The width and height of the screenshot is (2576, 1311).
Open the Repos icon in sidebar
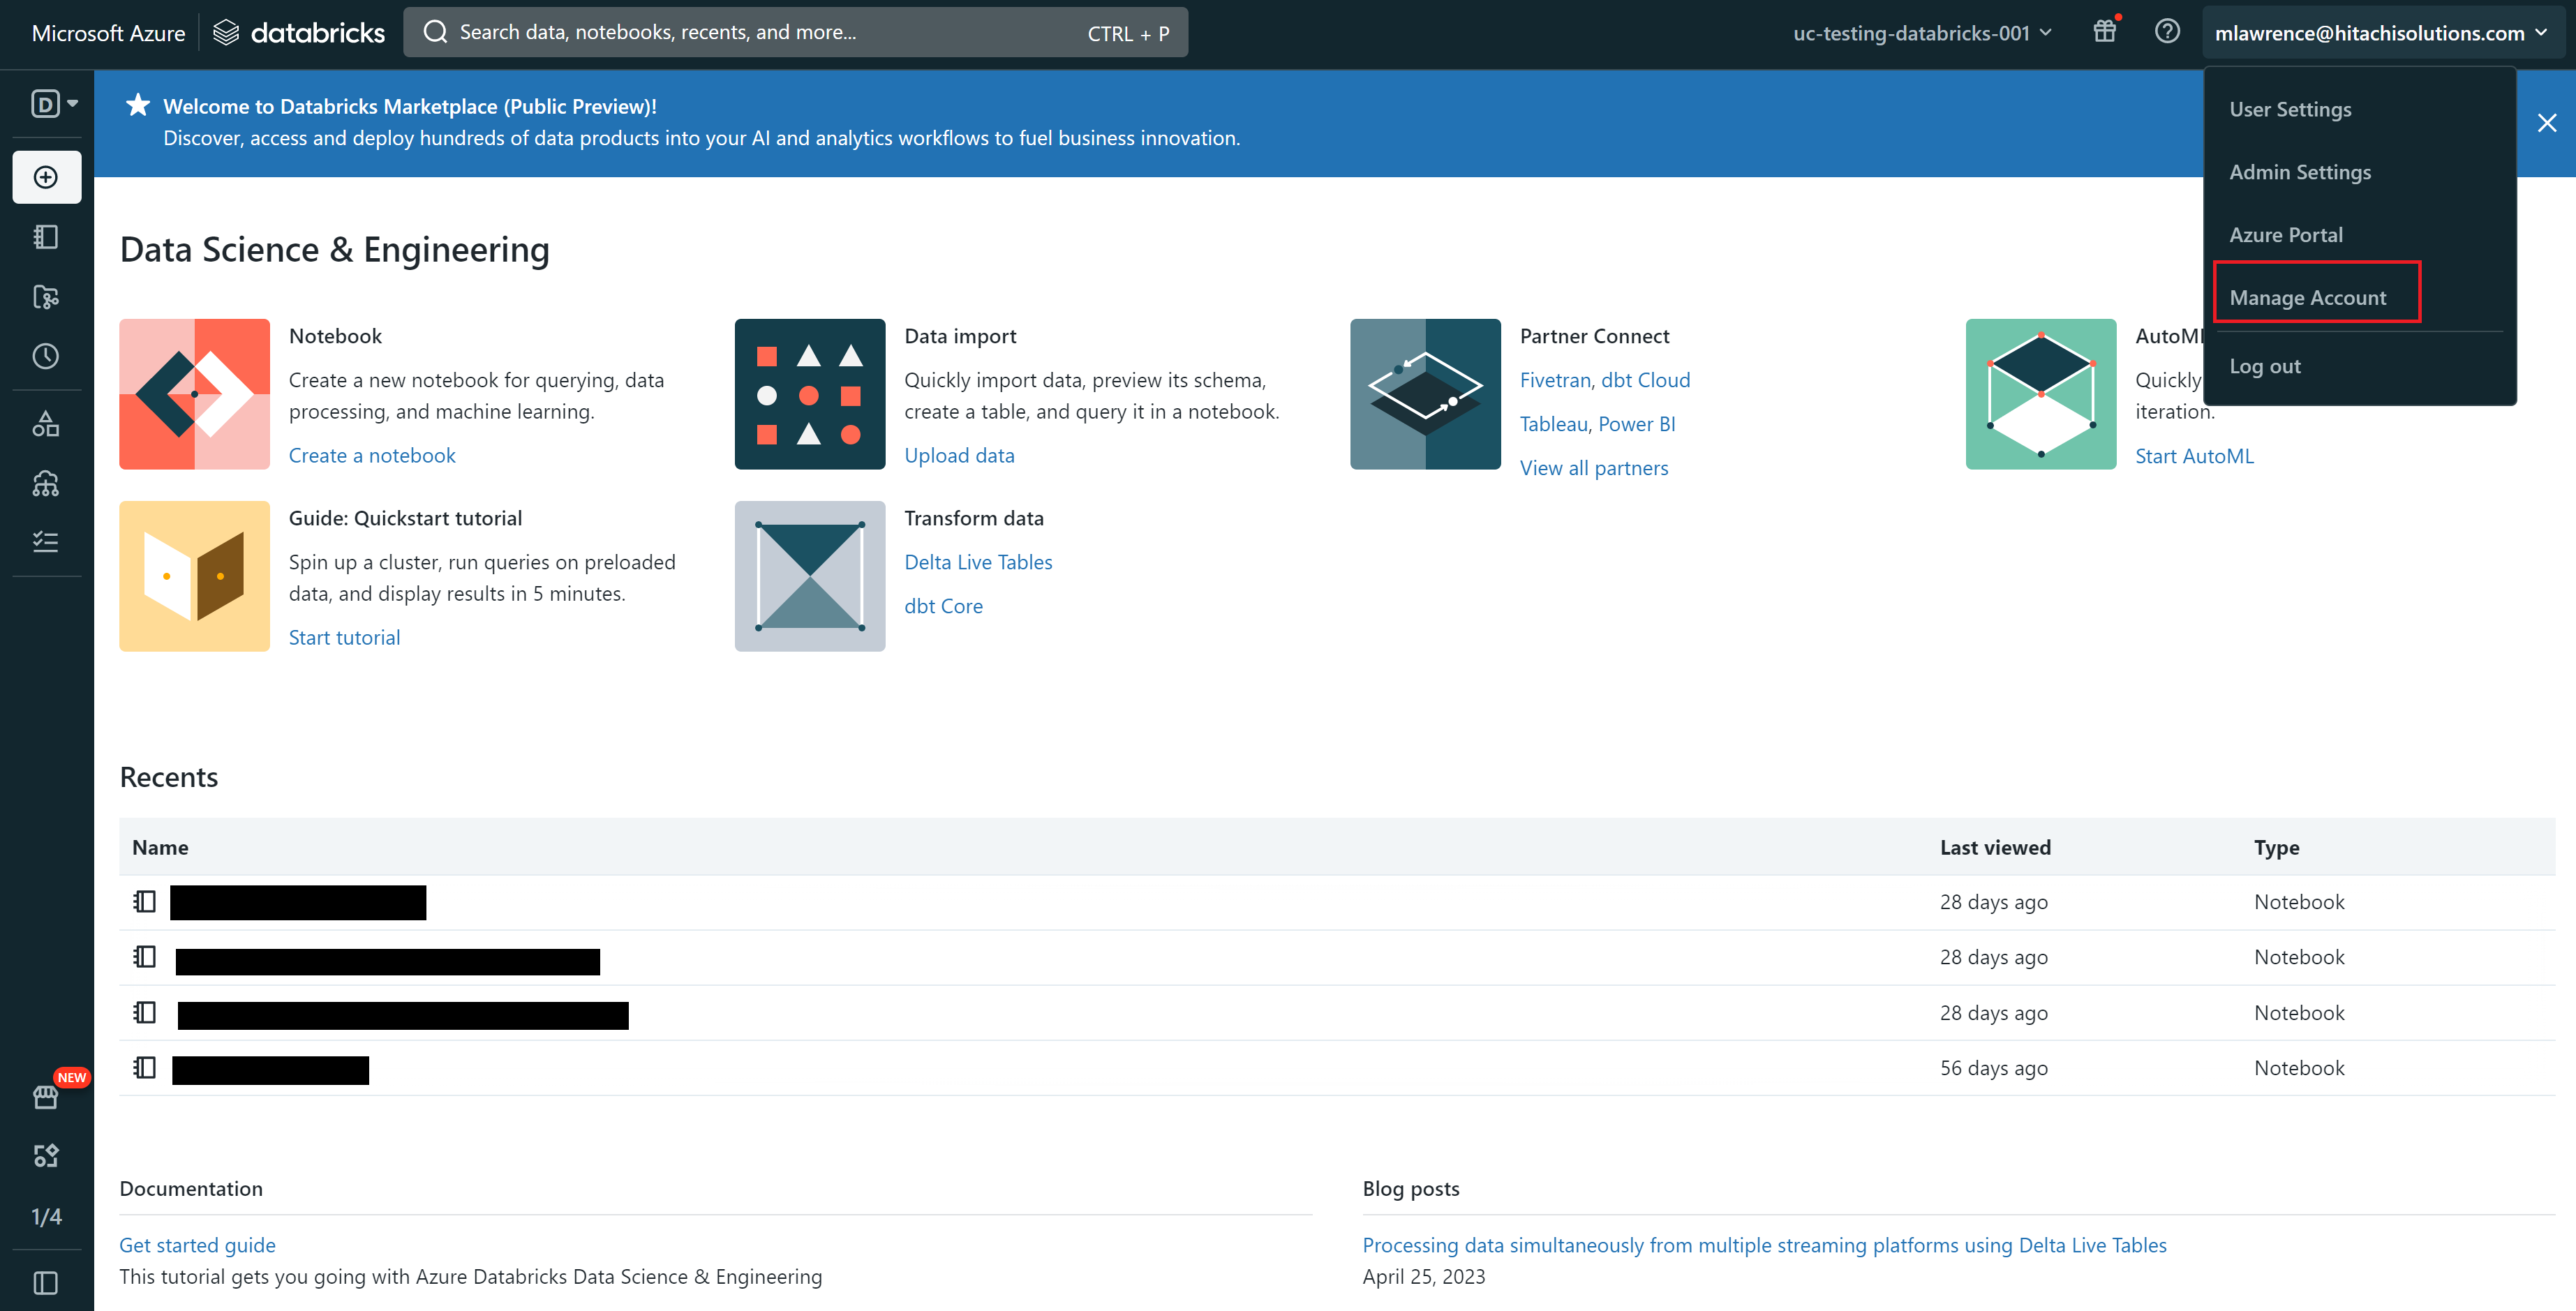point(46,297)
